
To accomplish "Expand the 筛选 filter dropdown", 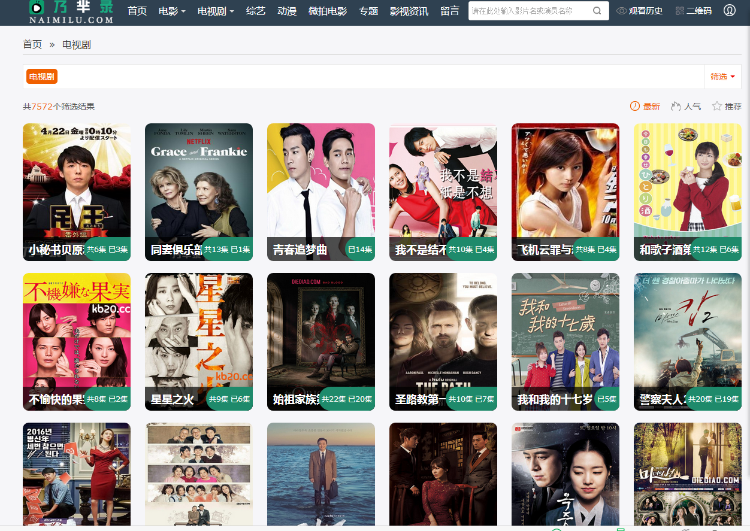I will [722, 77].
